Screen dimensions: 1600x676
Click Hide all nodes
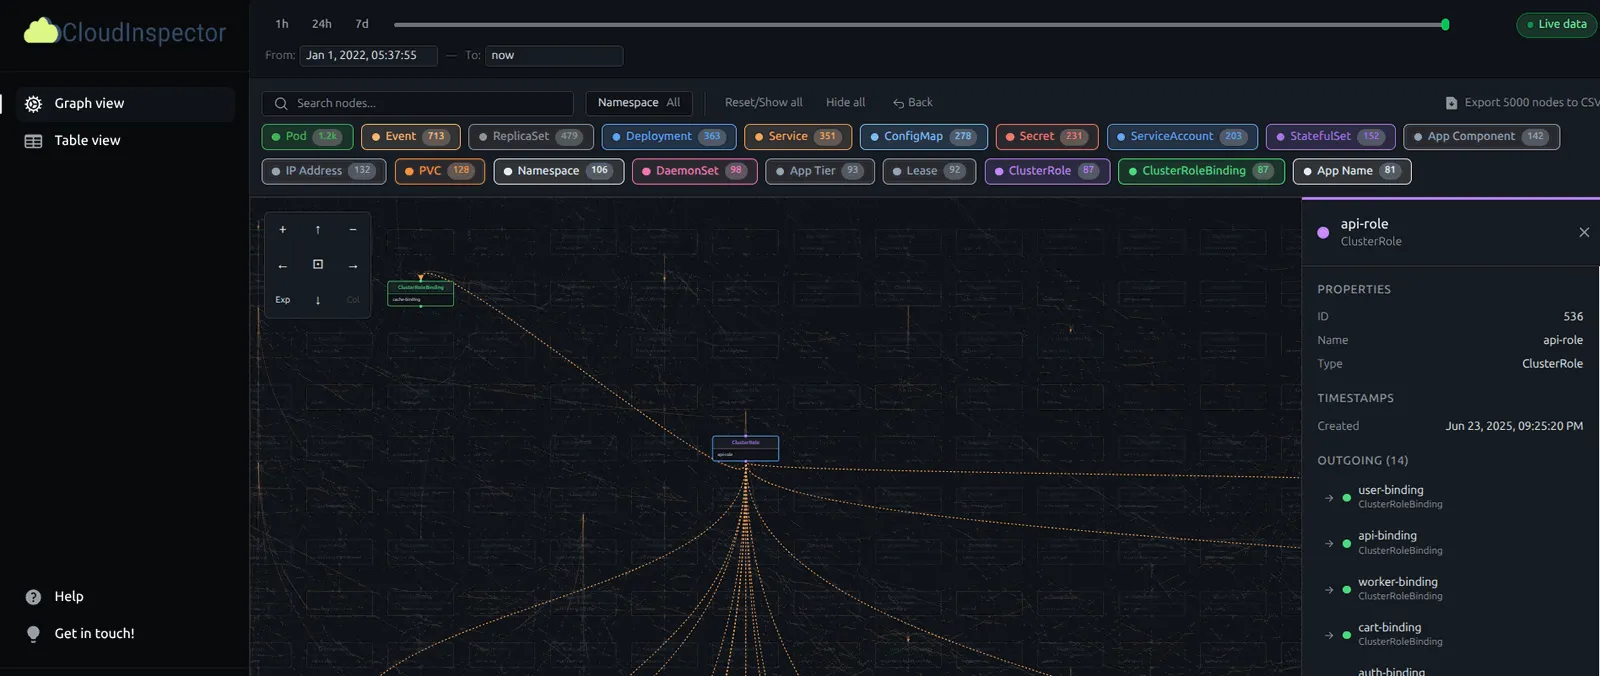tap(845, 103)
